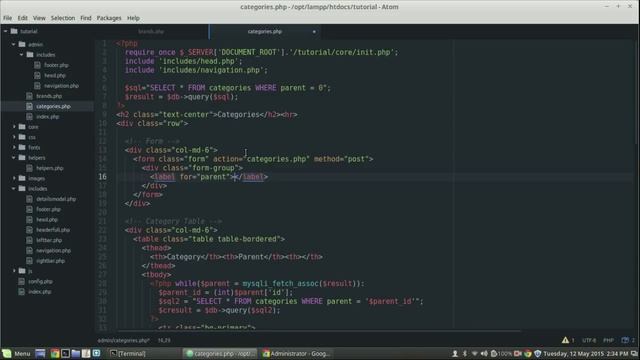Open rightbar.php in the tree view

pos(51,260)
